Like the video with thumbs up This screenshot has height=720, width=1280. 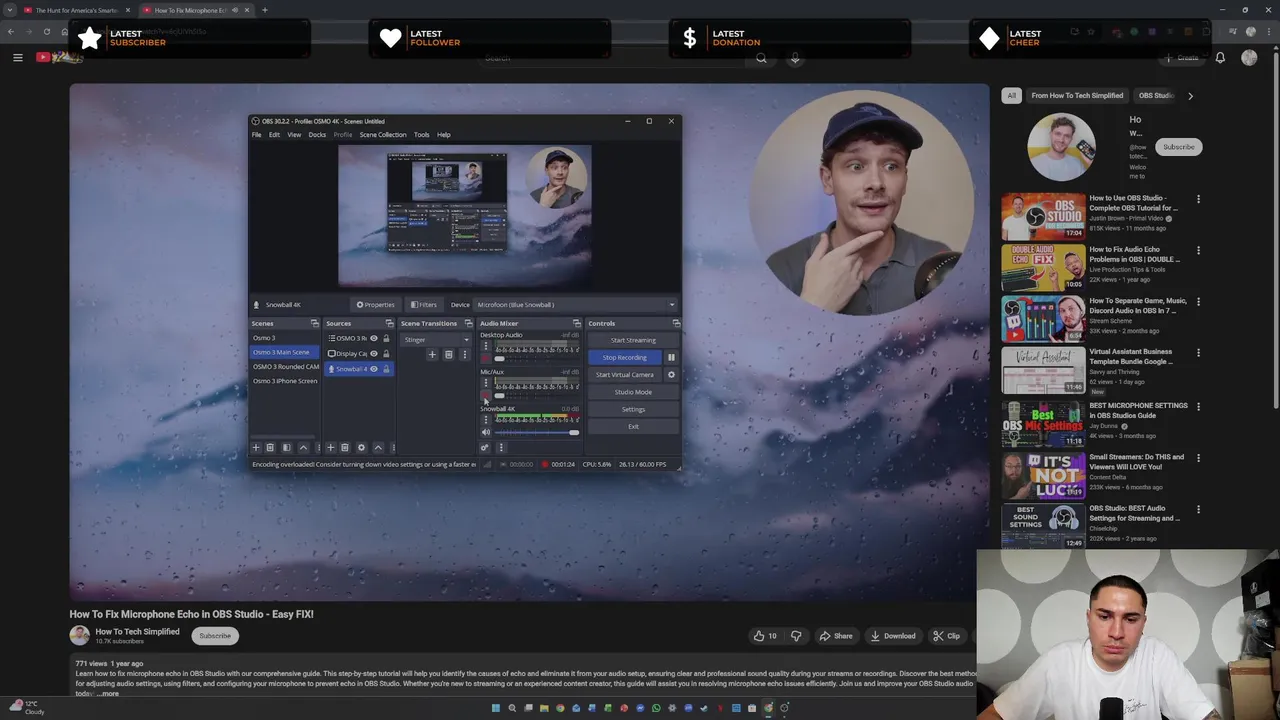point(765,636)
